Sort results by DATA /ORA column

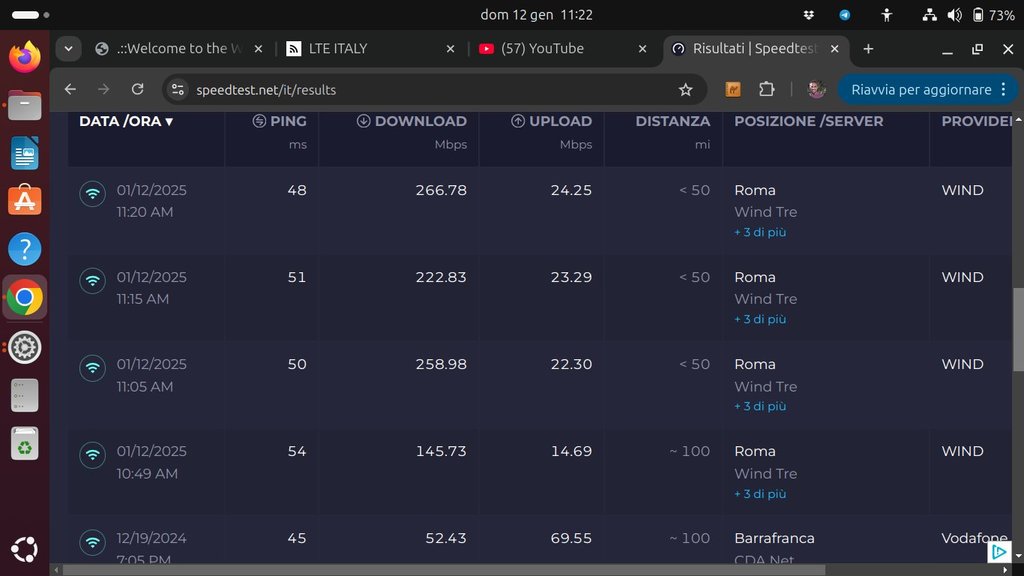point(126,121)
